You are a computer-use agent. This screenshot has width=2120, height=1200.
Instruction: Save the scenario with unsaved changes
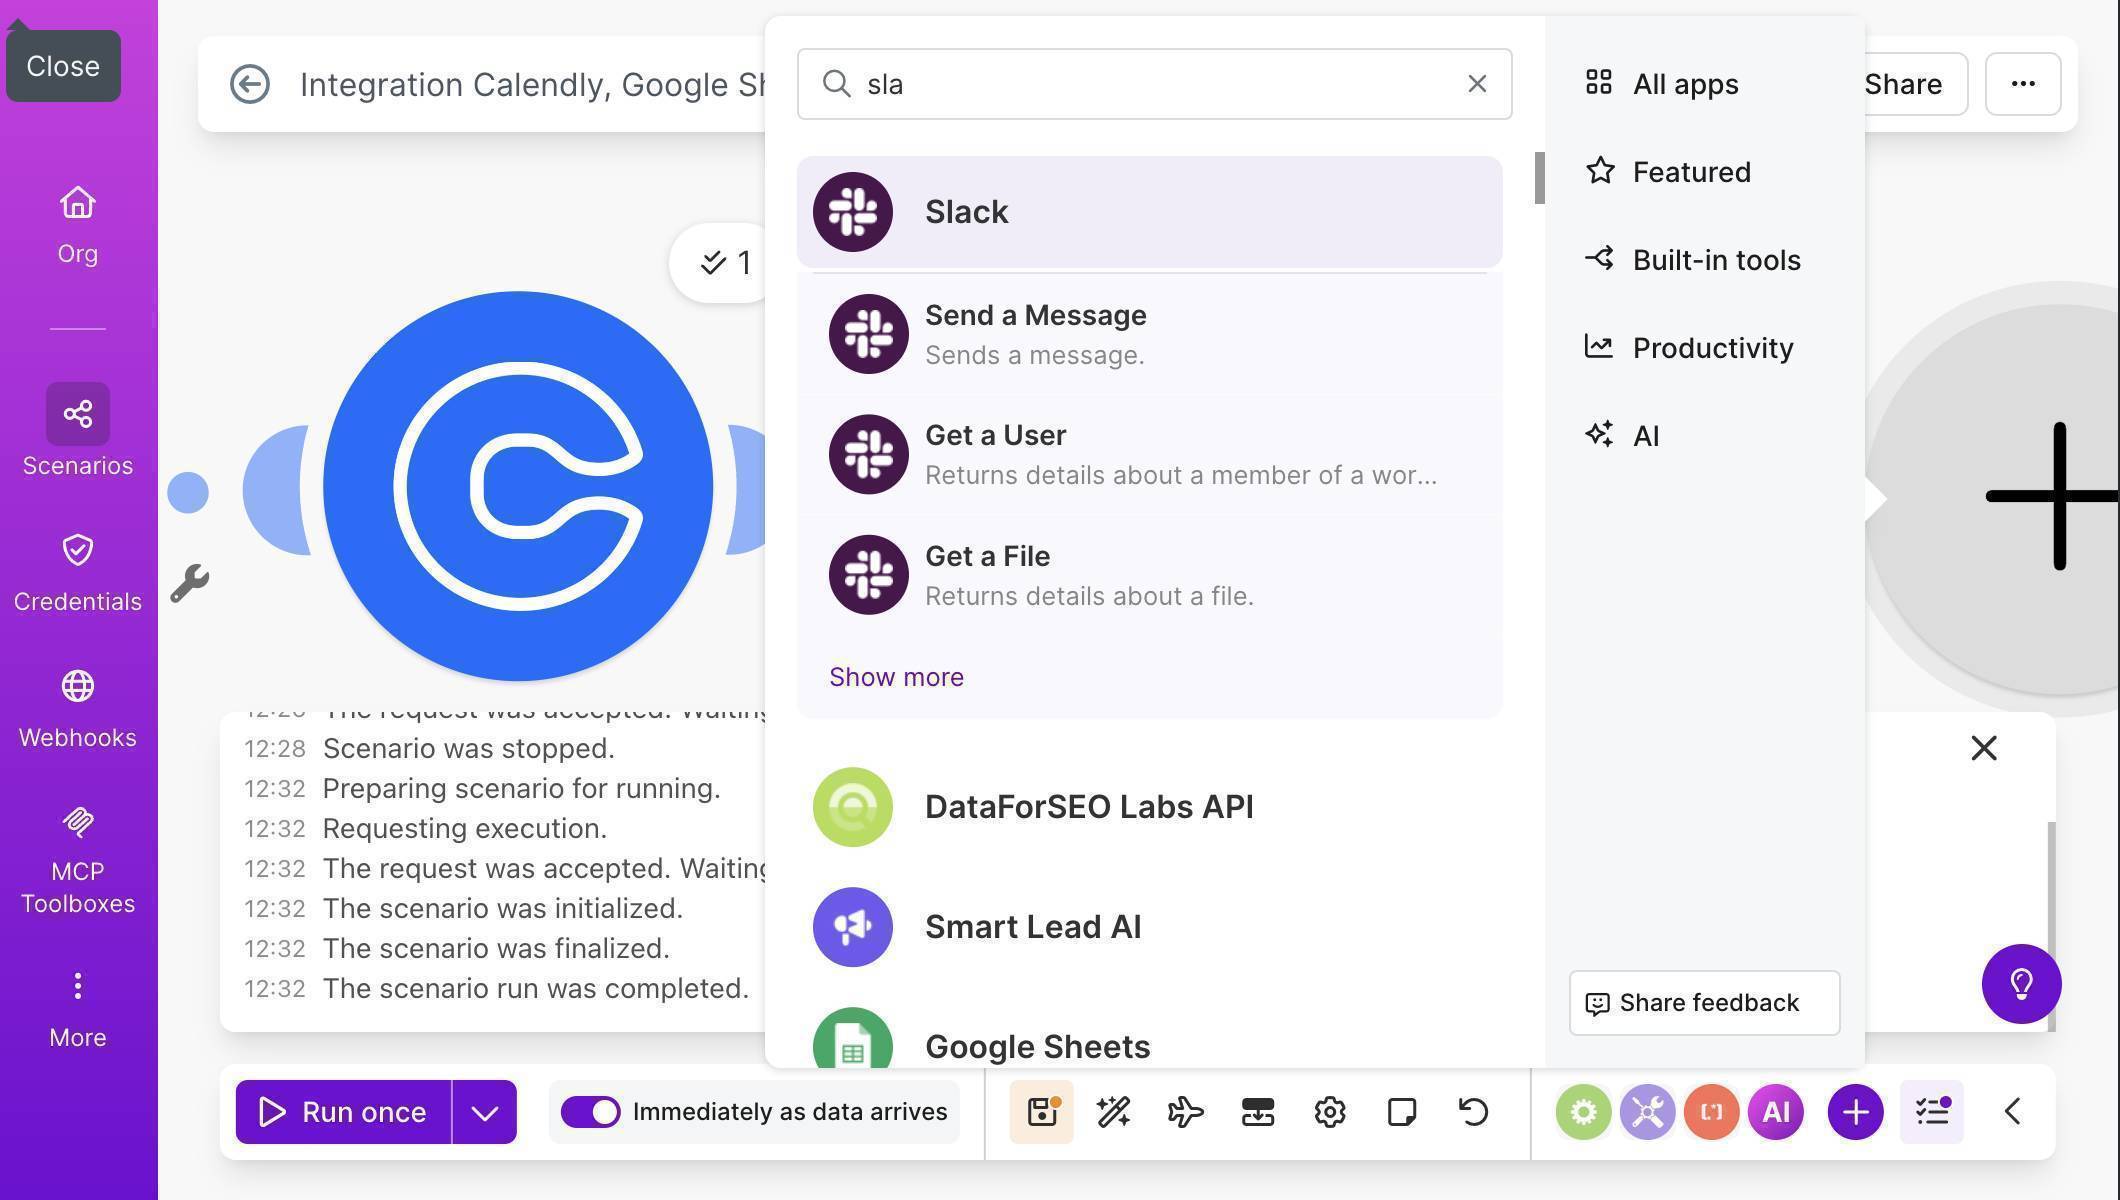1040,1111
